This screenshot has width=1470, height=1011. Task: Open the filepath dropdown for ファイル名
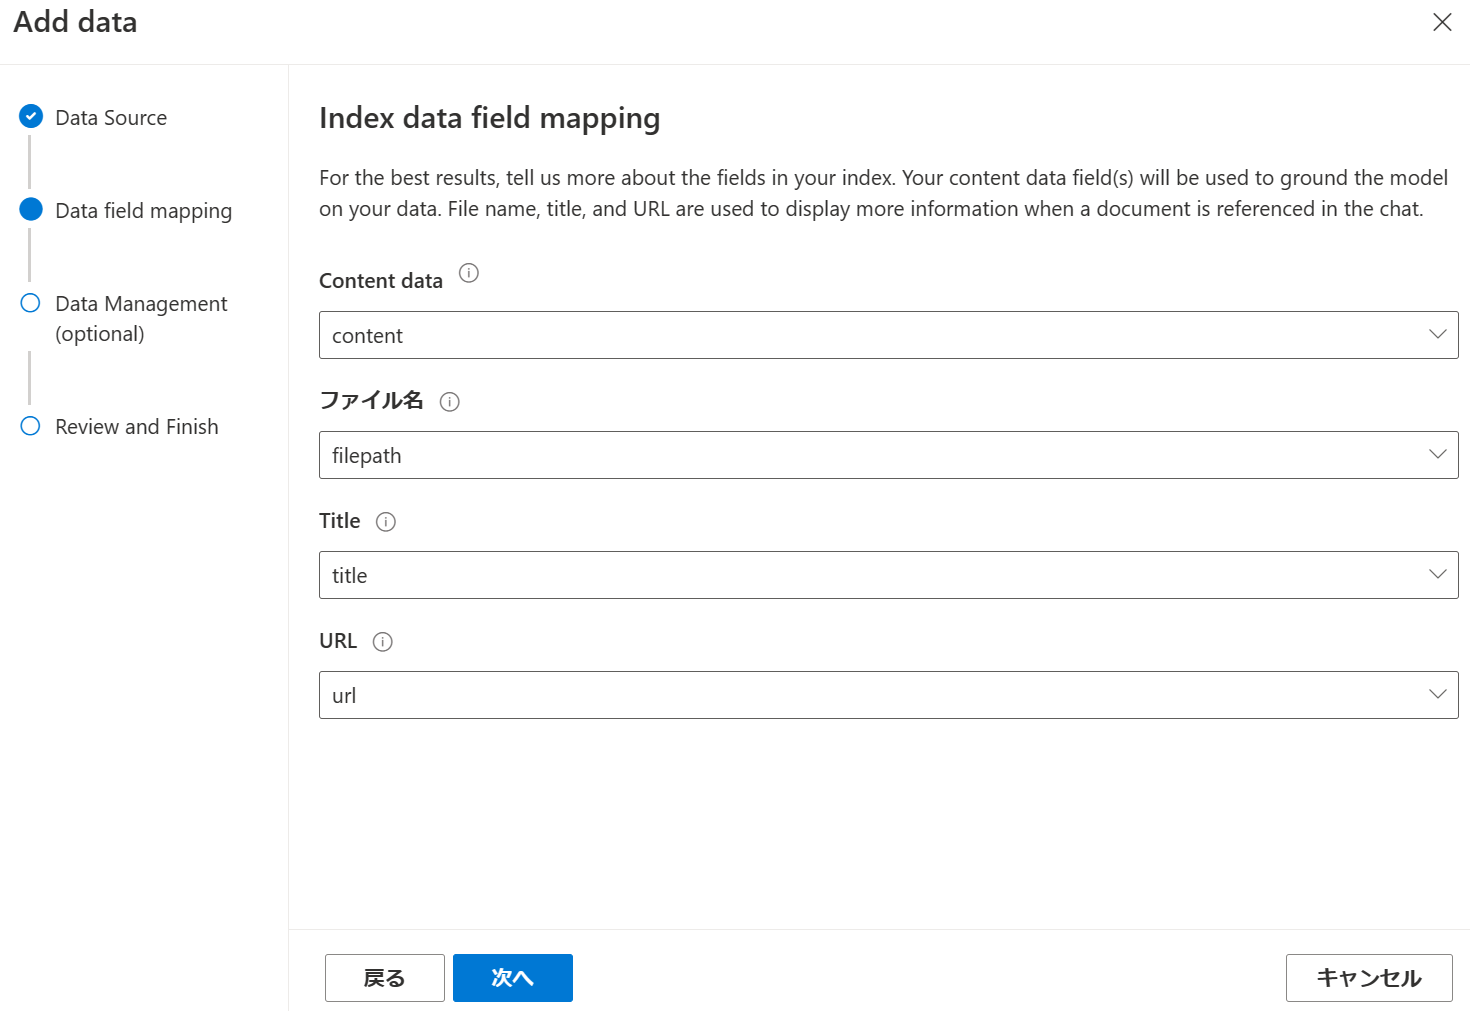click(x=1438, y=455)
